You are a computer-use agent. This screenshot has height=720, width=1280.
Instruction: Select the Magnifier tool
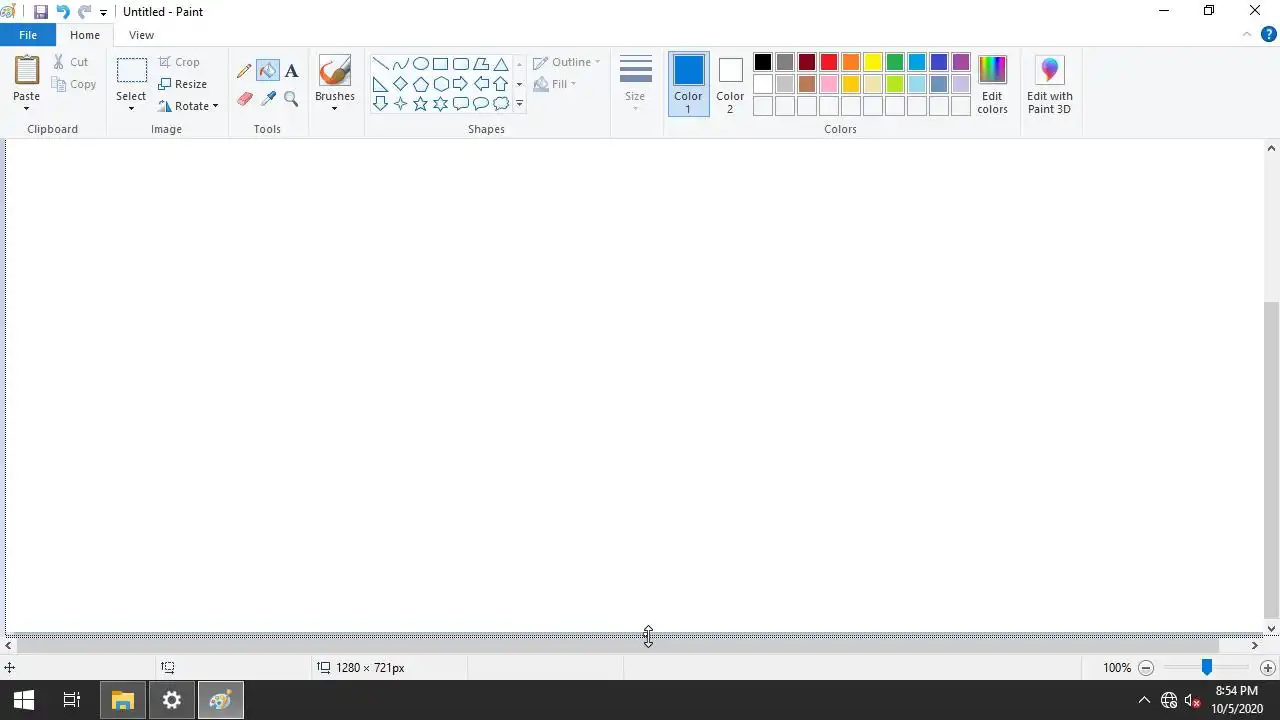pyautogui.click(x=291, y=98)
